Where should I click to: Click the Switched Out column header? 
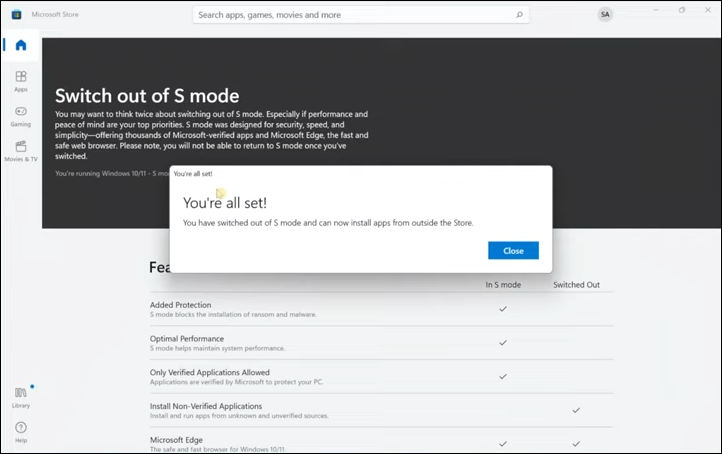point(576,285)
